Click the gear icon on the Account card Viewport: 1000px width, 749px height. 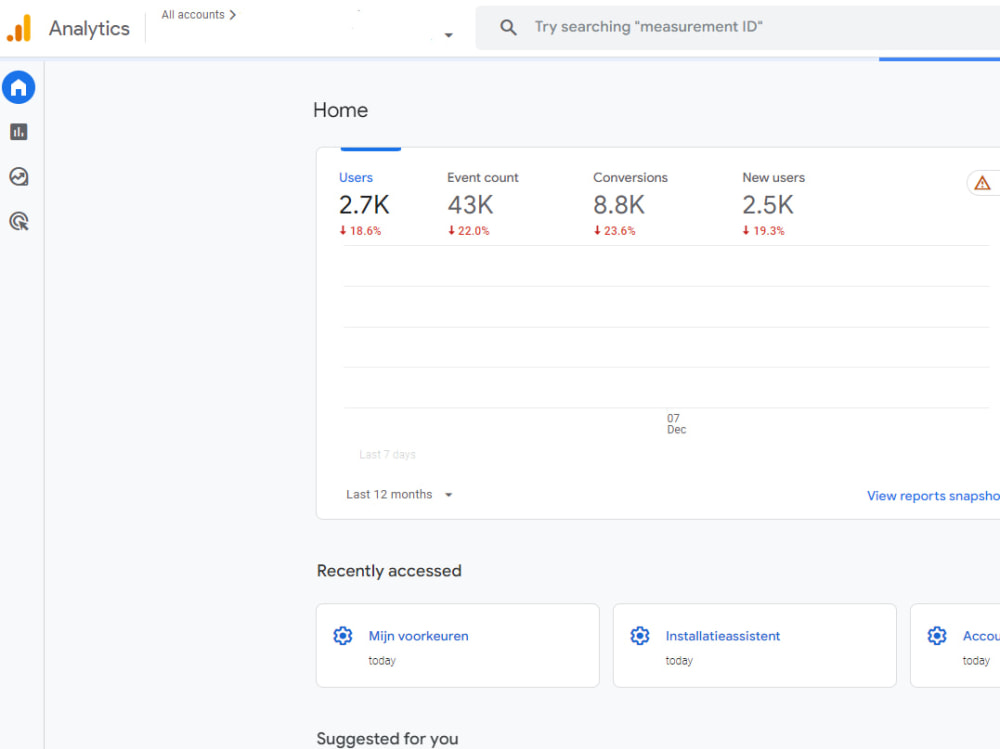pos(937,635)
